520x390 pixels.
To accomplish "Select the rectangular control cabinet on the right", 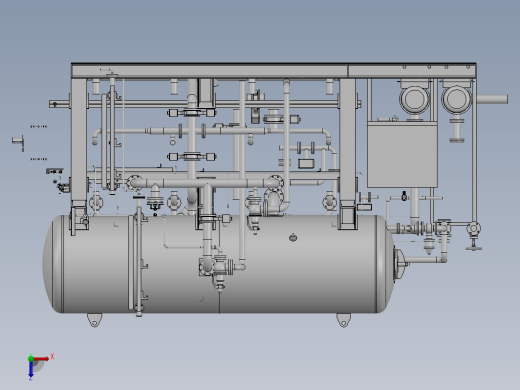I will (x=402, y=154).
